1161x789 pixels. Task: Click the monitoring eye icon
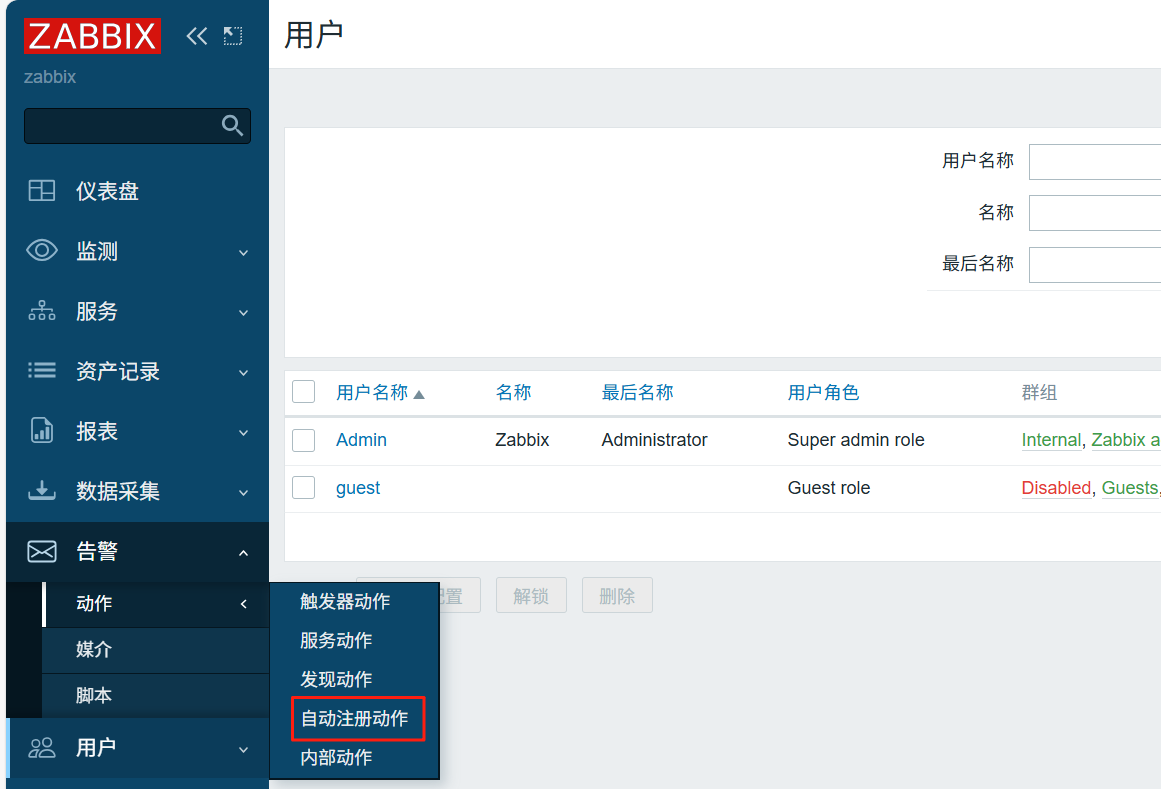tap(41, 251)
